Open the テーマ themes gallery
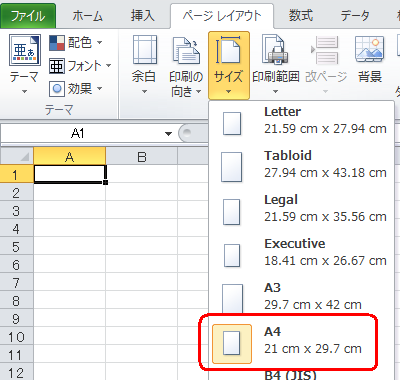Image resolution: width=400 pixels, height=380 pixels. pyautogui.click(x=24, y=64)
